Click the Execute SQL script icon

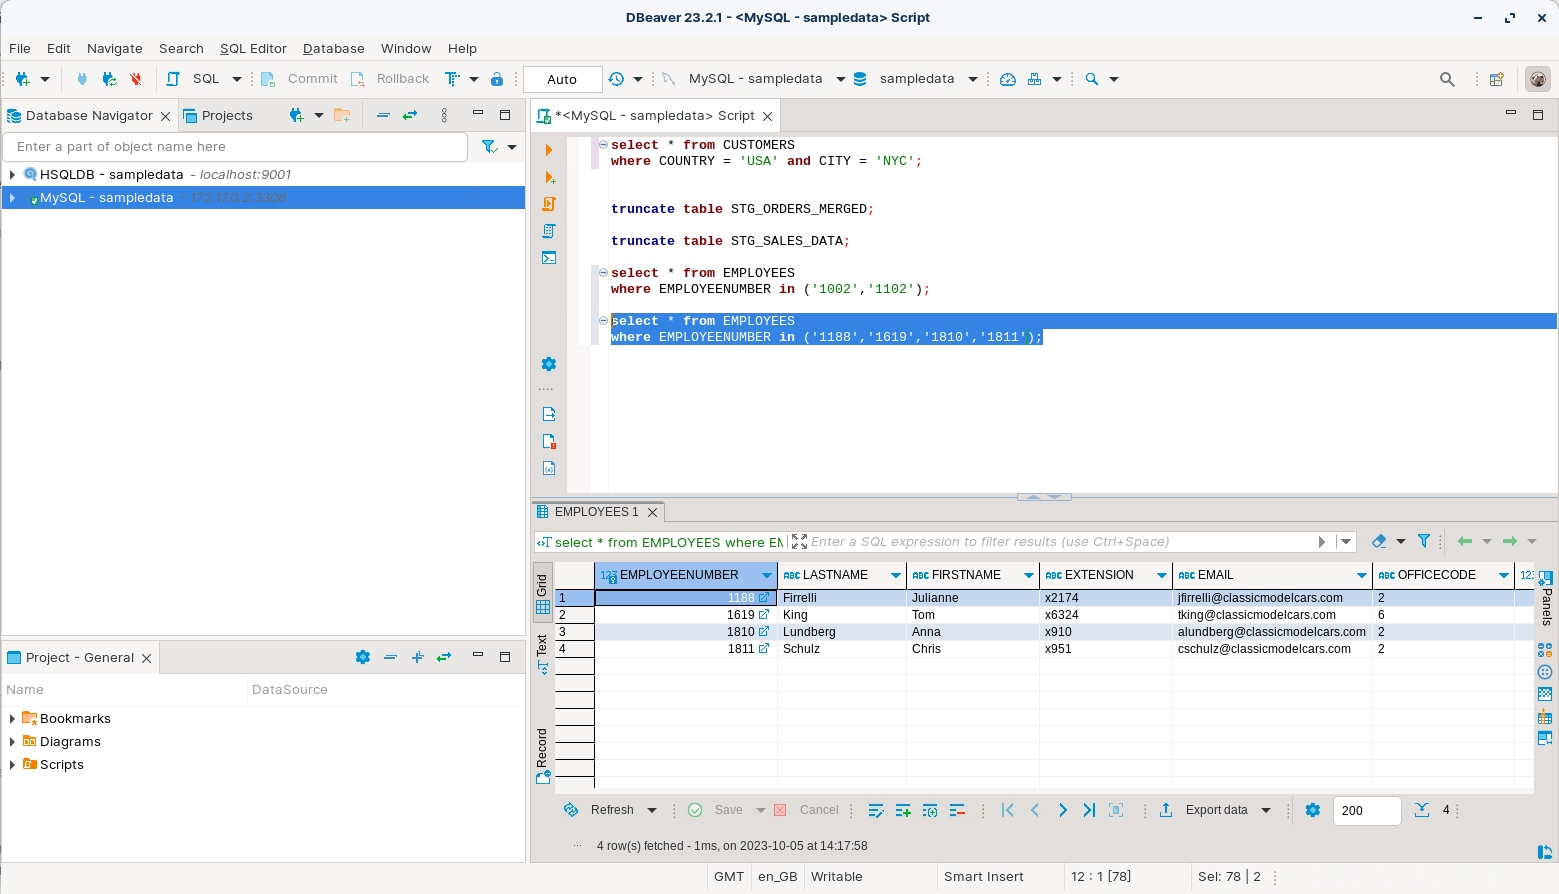548,204
